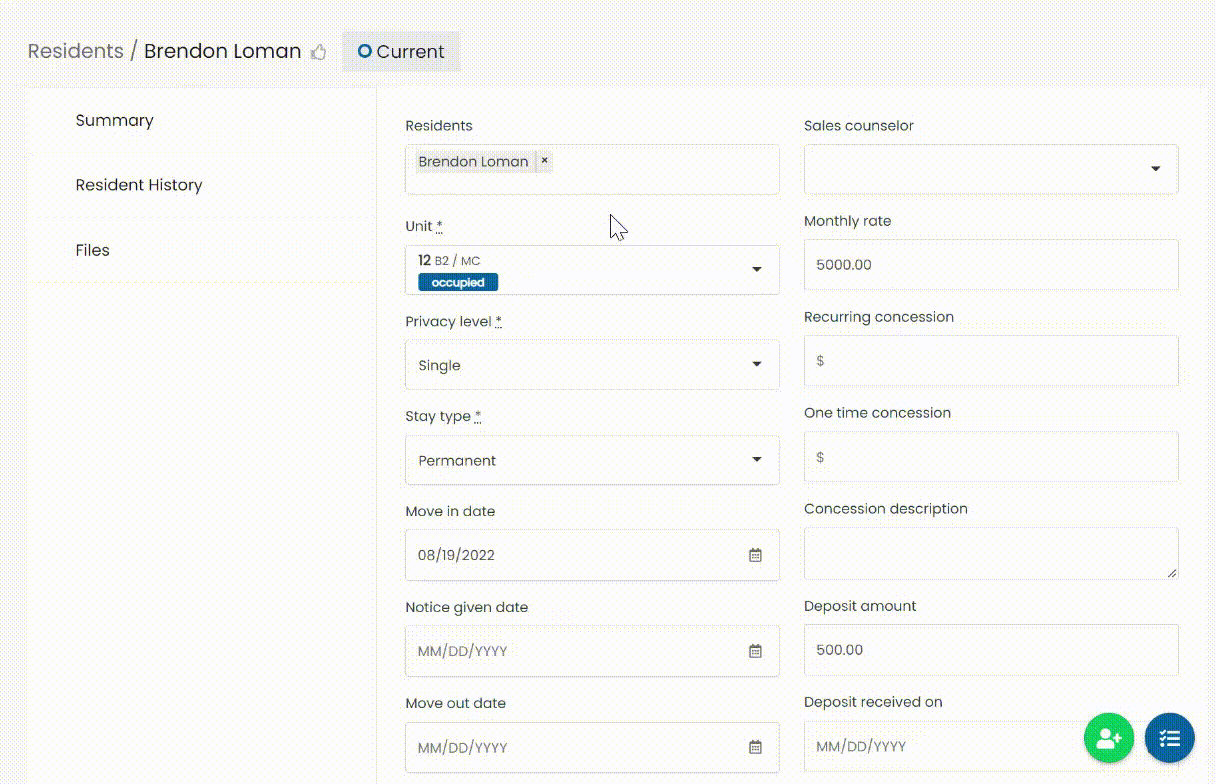Click the Current status circle icon

[x=365, y=51]
